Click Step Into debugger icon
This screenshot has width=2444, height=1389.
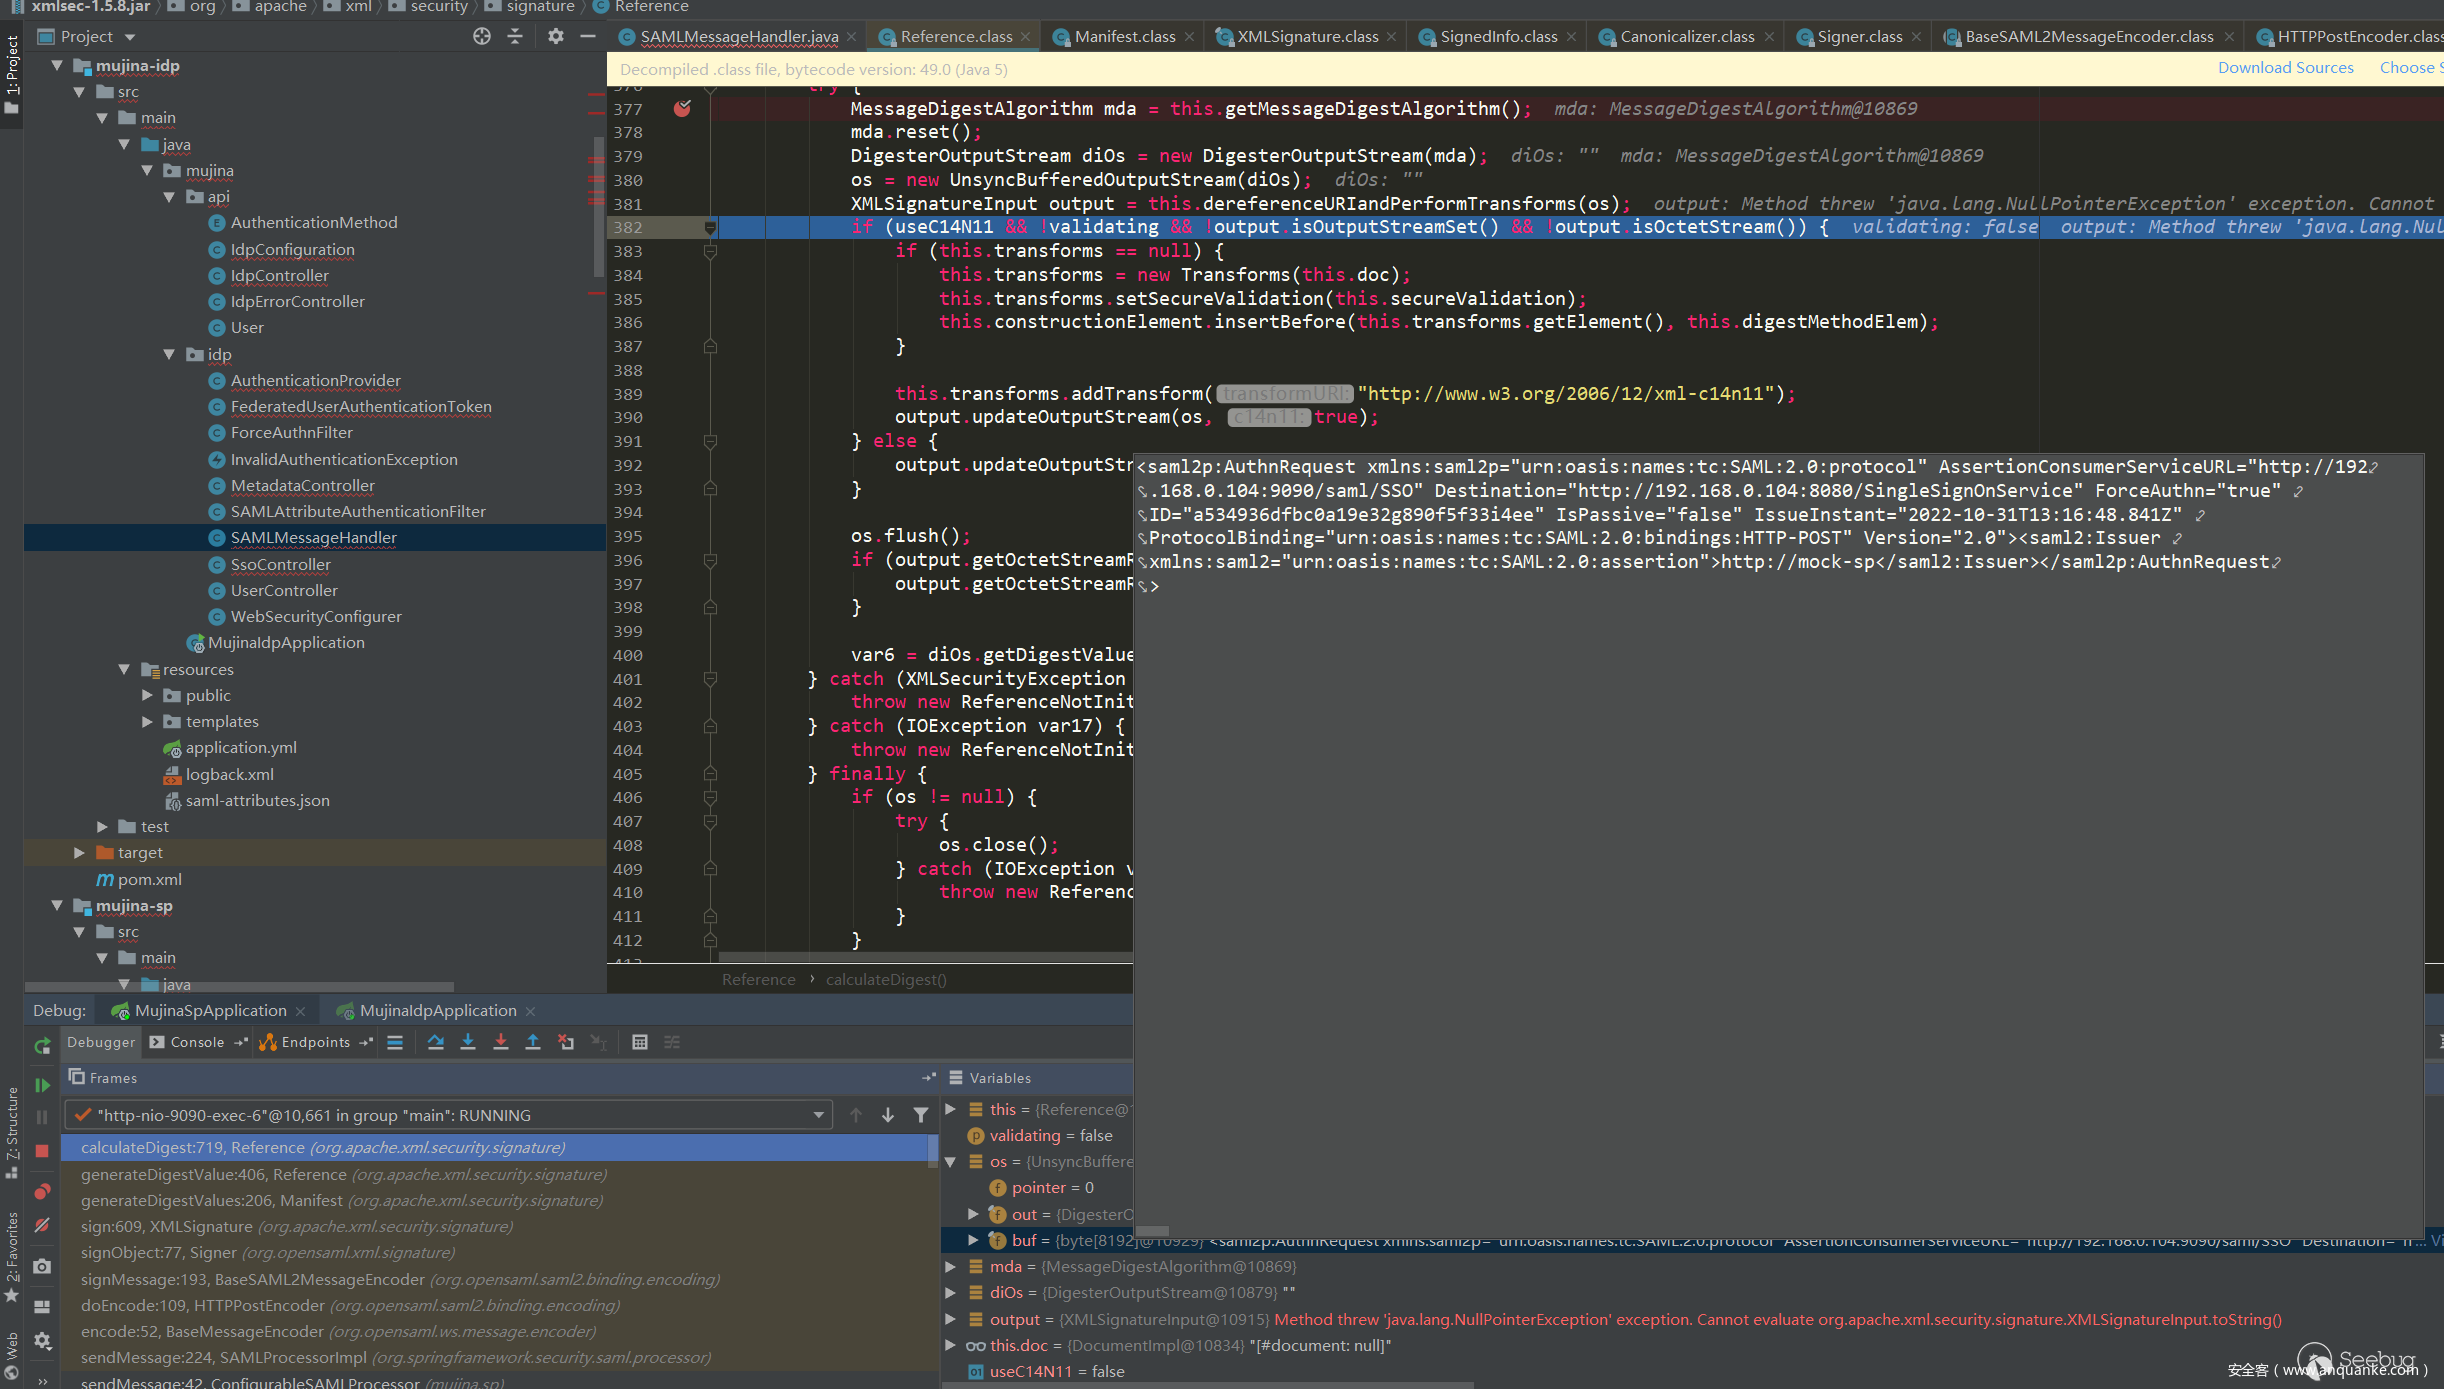point(468,1042)
